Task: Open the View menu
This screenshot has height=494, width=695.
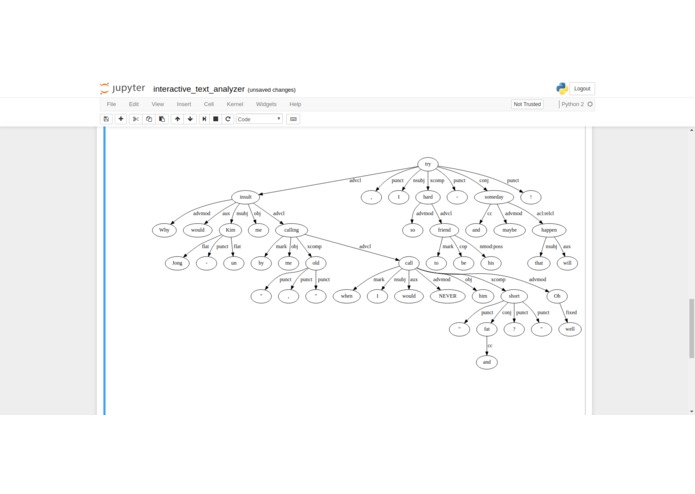Action: click(158, 104)
